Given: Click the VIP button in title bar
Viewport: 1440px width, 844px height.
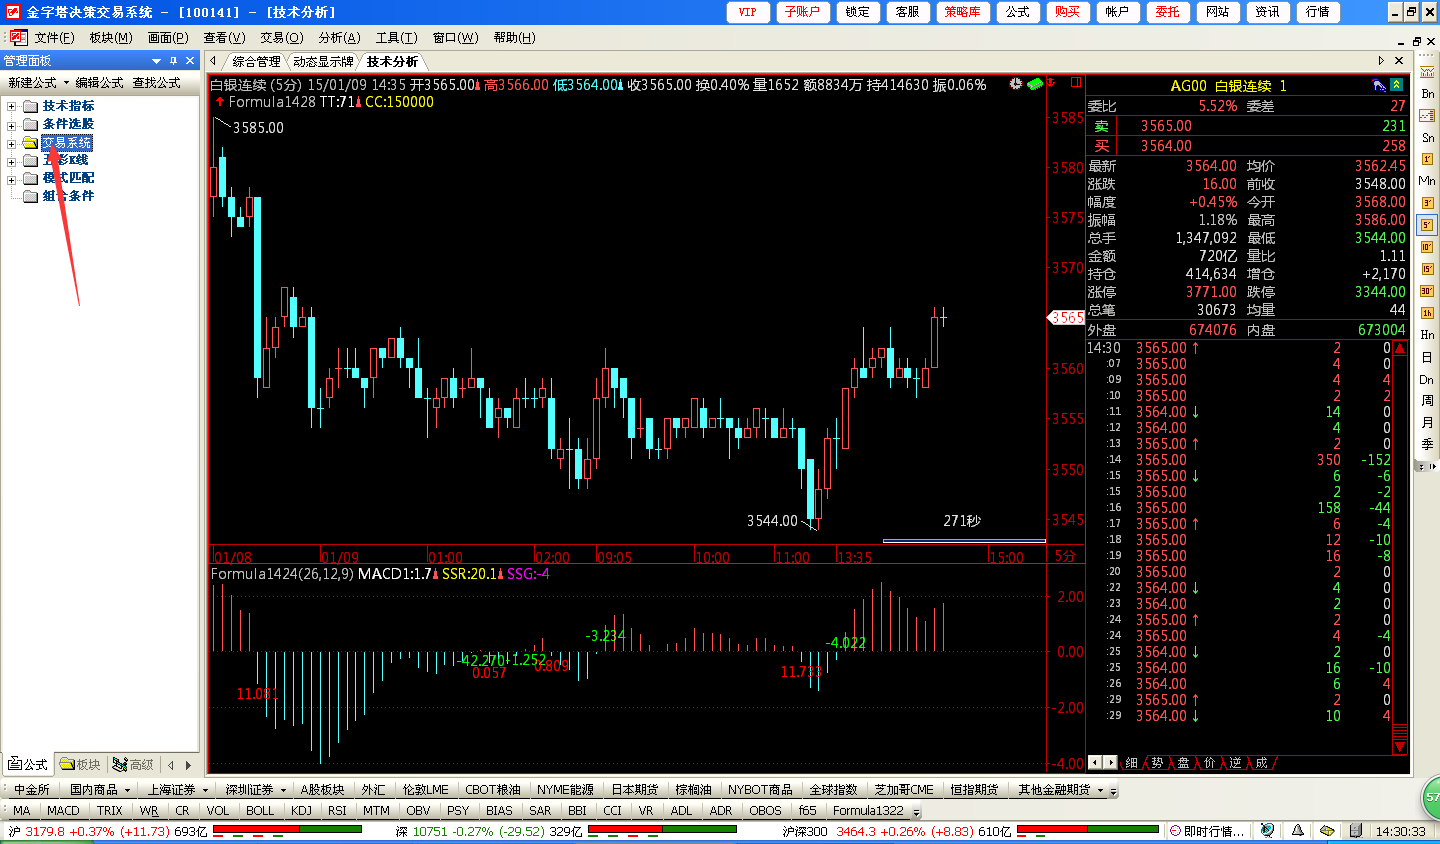Looking at the screenshot, I should pos(748,12).
